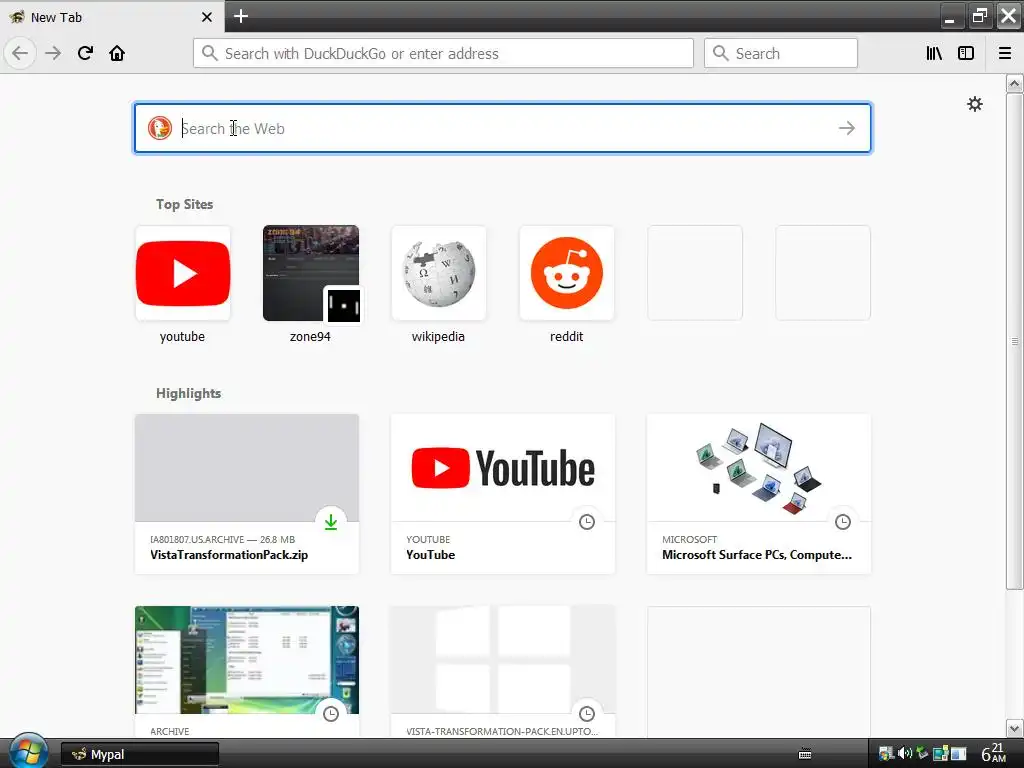Click history clock on Microsoft card
Image resolution: width=1024 pixels, height=768 pixels.
point(843,522)
